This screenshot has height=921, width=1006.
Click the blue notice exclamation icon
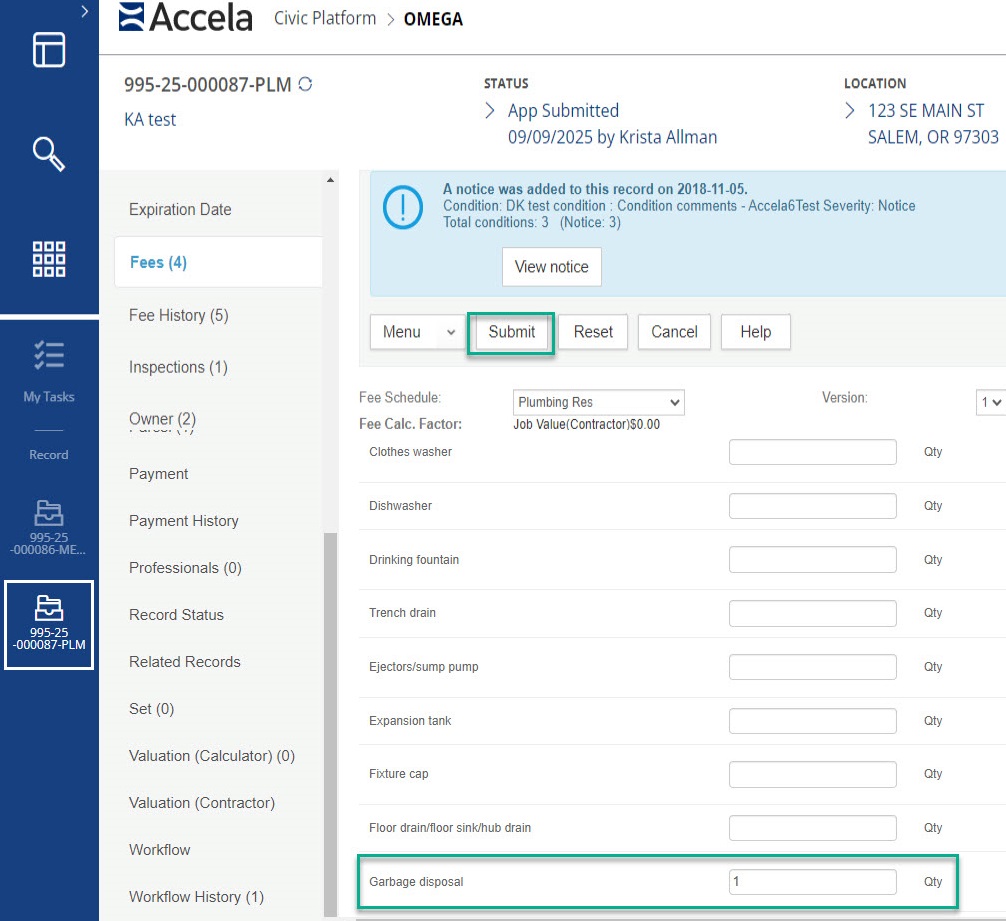pos(403,208)
